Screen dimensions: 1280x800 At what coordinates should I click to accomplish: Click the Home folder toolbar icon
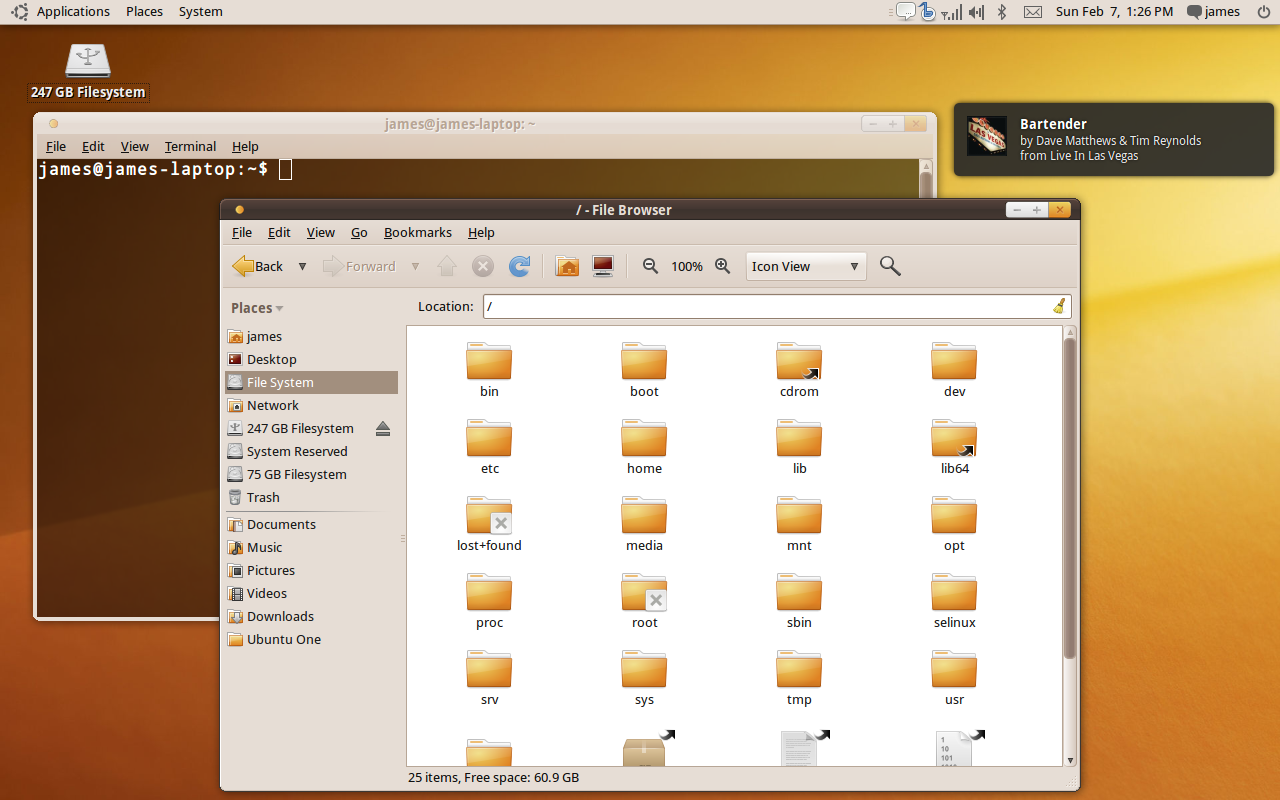click(567, 266)
